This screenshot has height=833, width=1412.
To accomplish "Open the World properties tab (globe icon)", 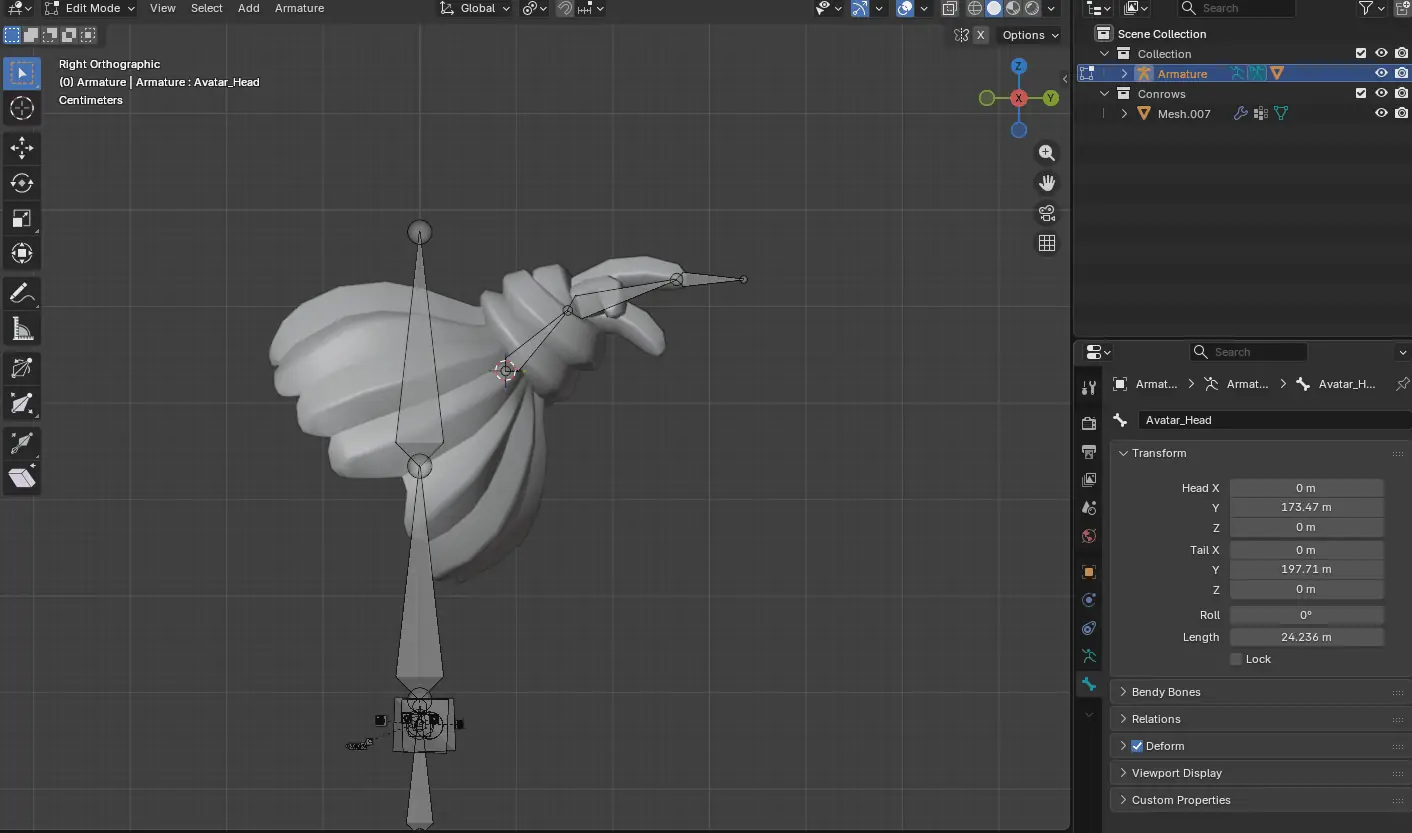I will point(1089,536).
